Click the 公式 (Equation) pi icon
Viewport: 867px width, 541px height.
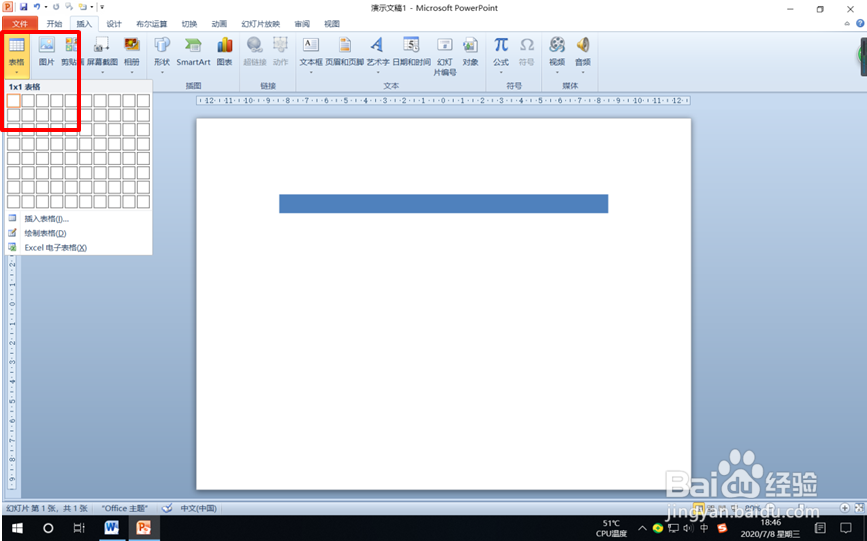[501, 45]
